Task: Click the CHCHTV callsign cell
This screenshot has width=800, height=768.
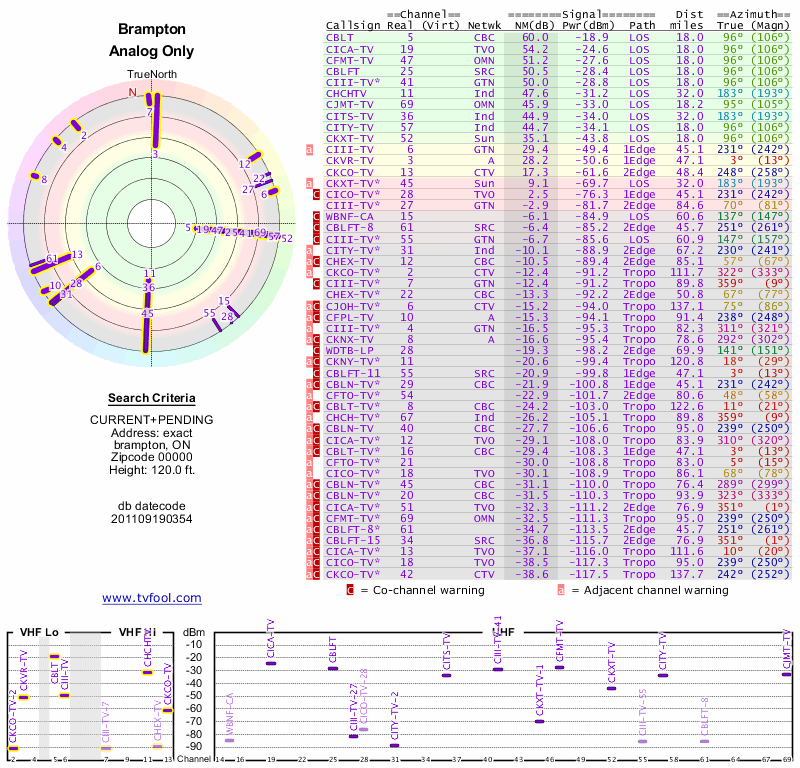Action: click(346, 93)
